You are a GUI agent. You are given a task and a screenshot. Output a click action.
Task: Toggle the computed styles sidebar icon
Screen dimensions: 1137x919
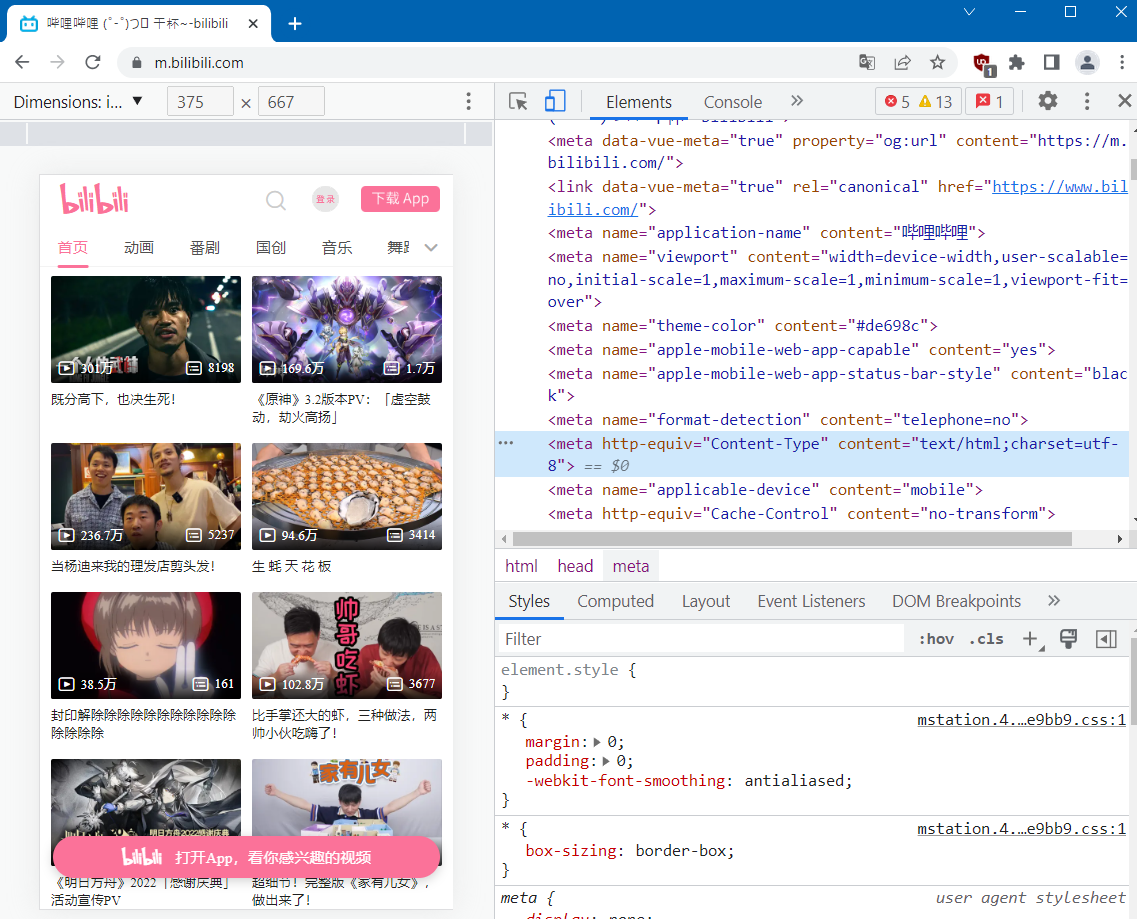[1106, 639]
